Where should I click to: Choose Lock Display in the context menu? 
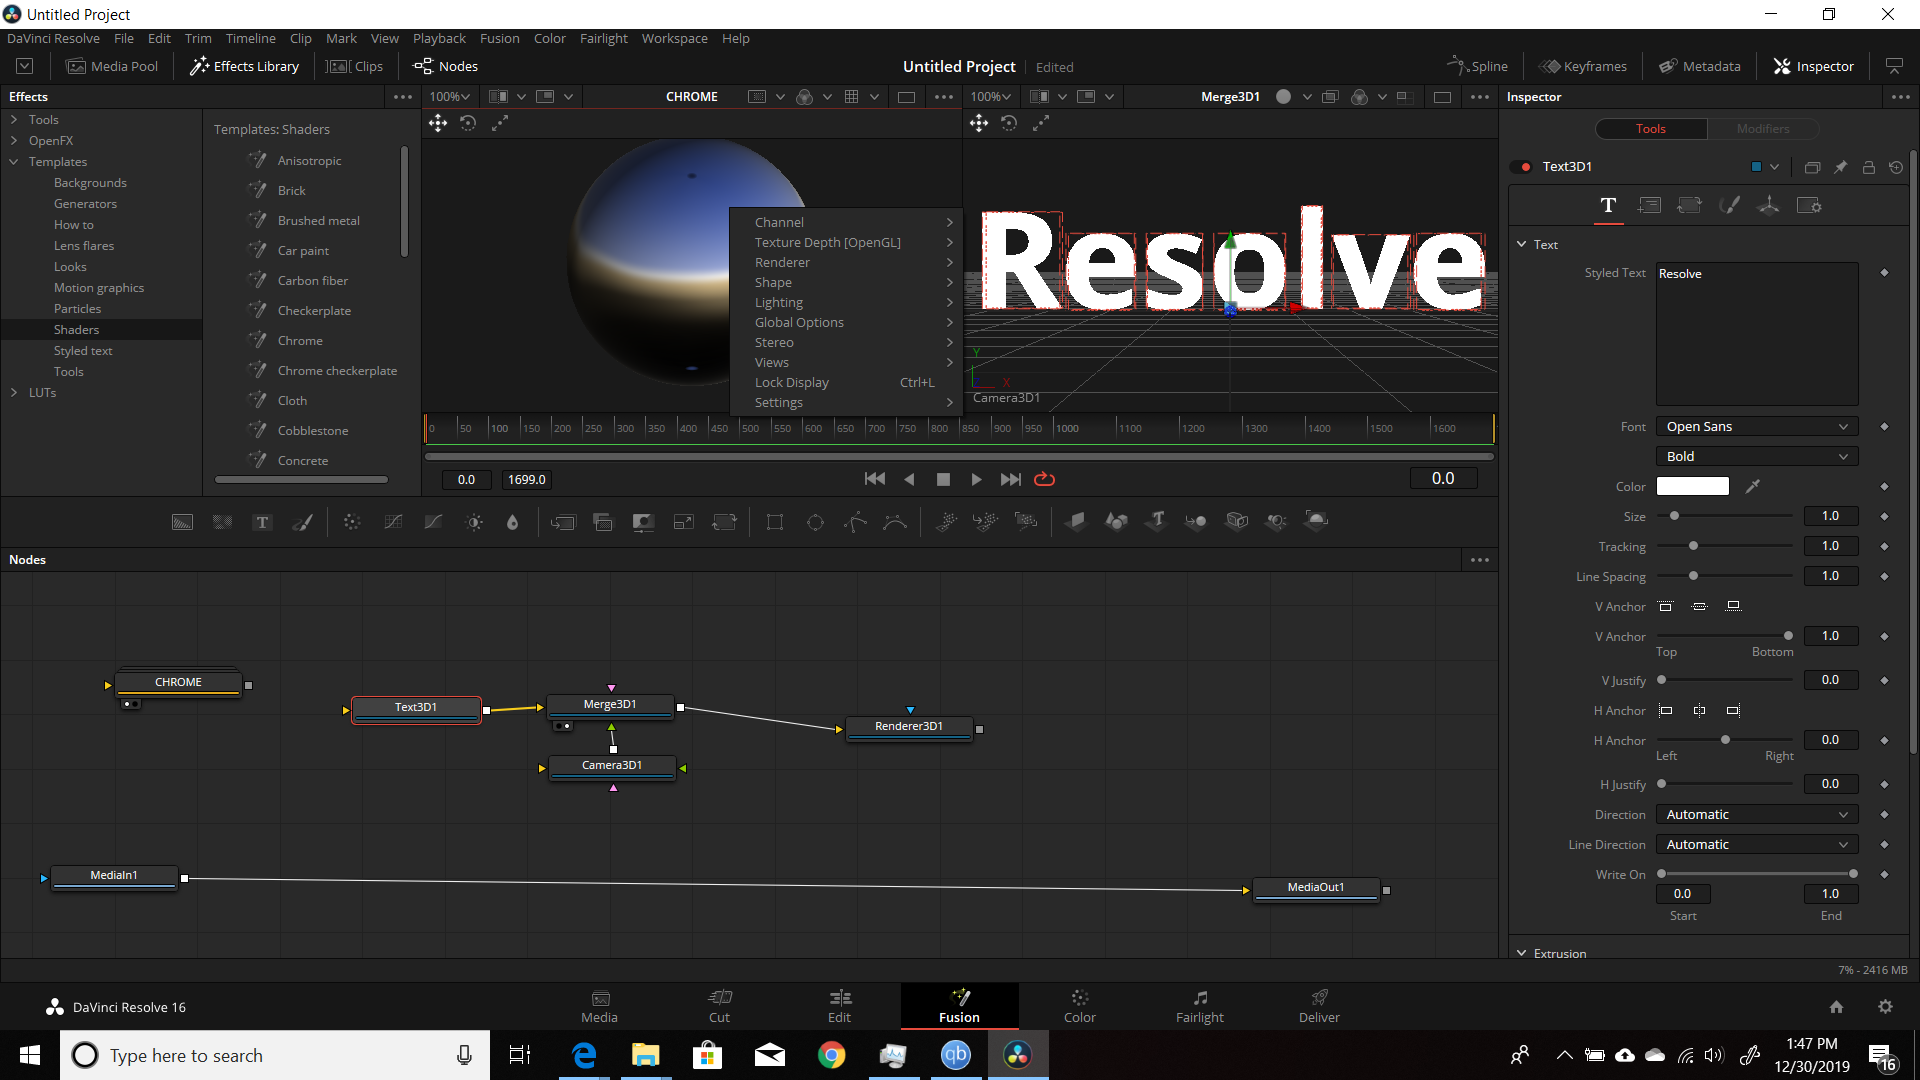pos(846,382)
